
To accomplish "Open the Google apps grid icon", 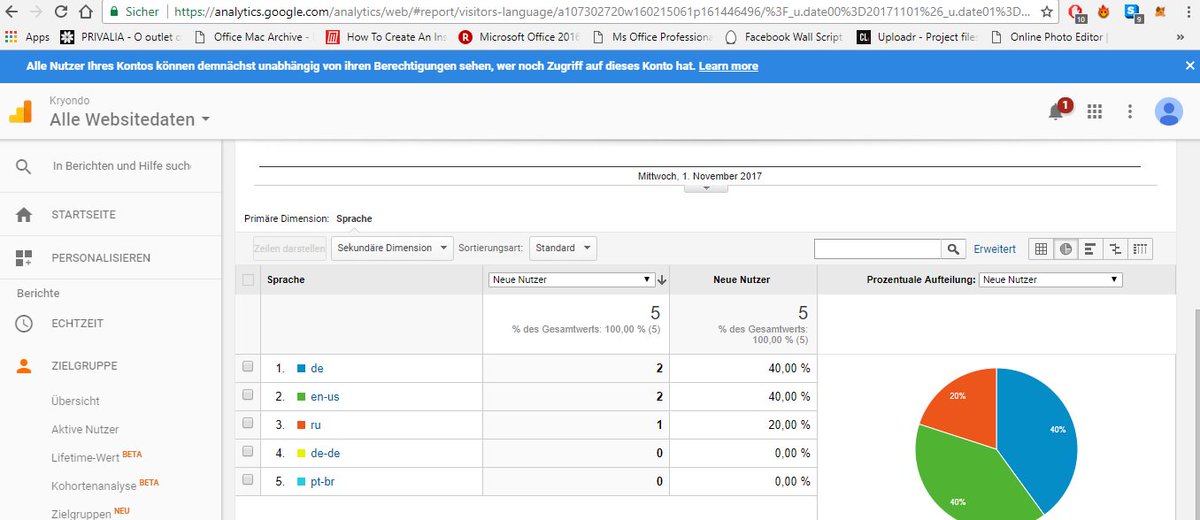I will (1094, 112).
